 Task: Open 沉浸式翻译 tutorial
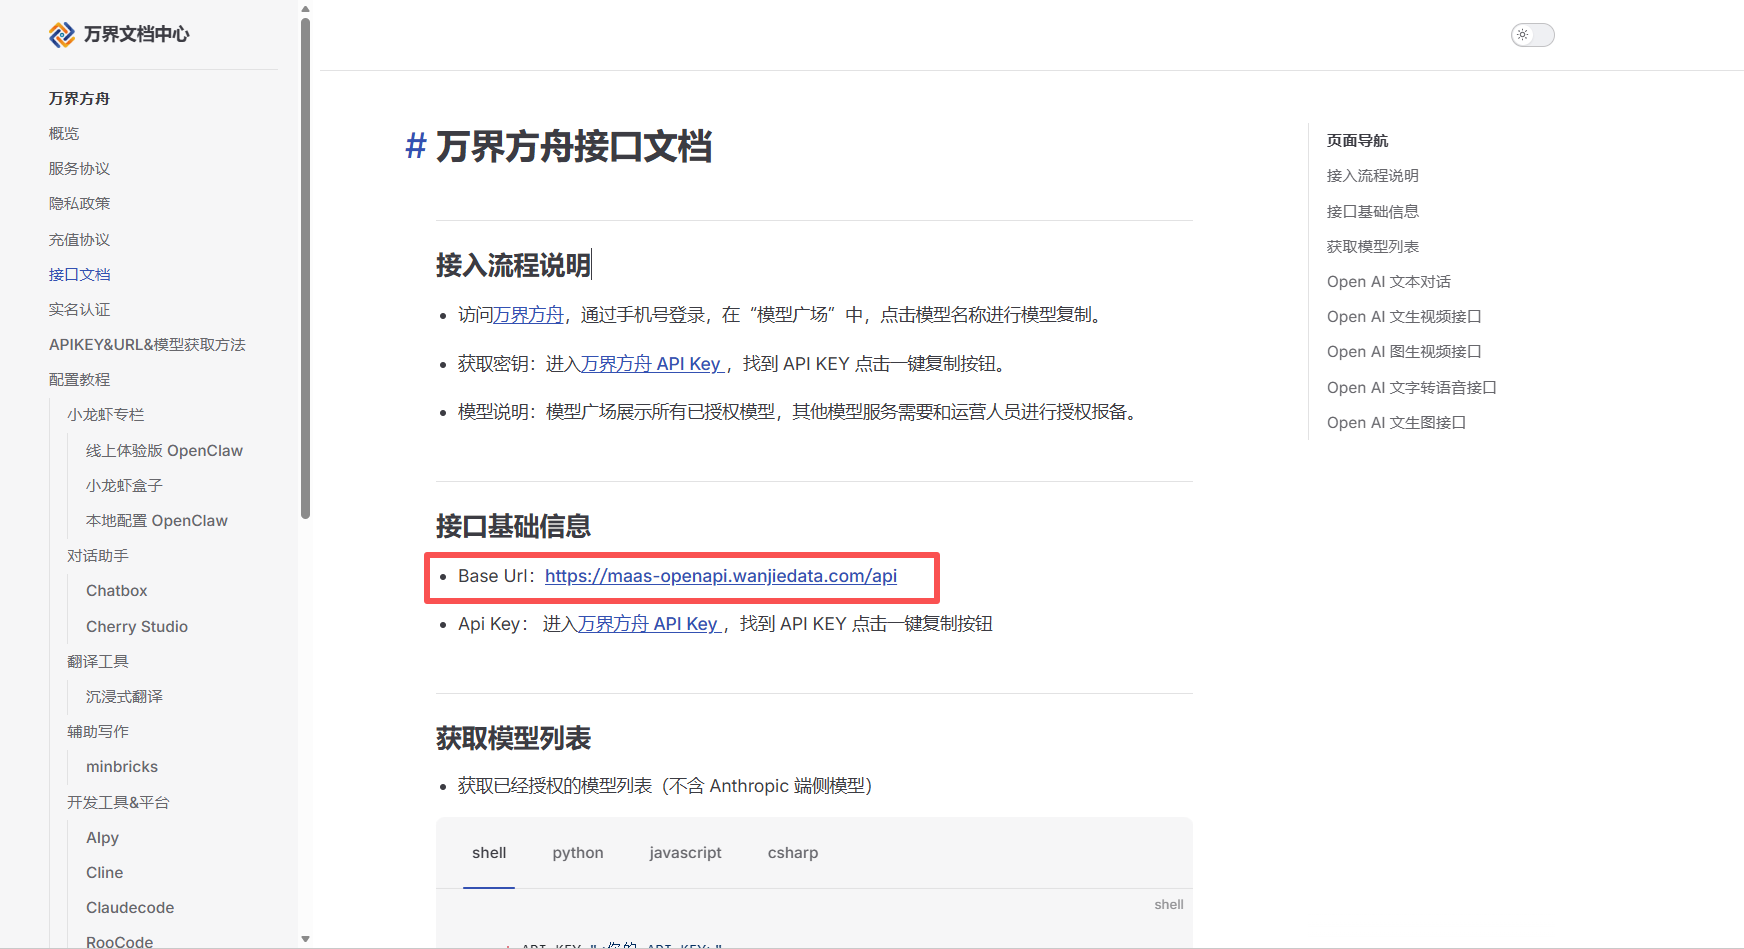(x=124, y=696)
